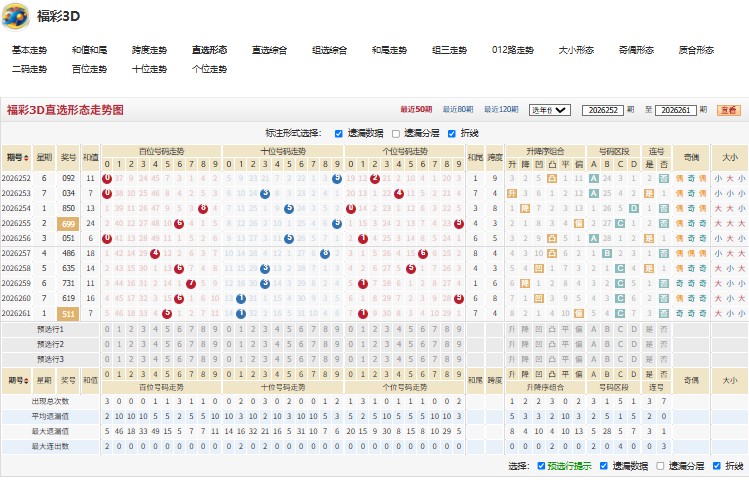Go to 组三走势 page
The height and width of the screenshot is (480, 749).
[x=449, y=50]
